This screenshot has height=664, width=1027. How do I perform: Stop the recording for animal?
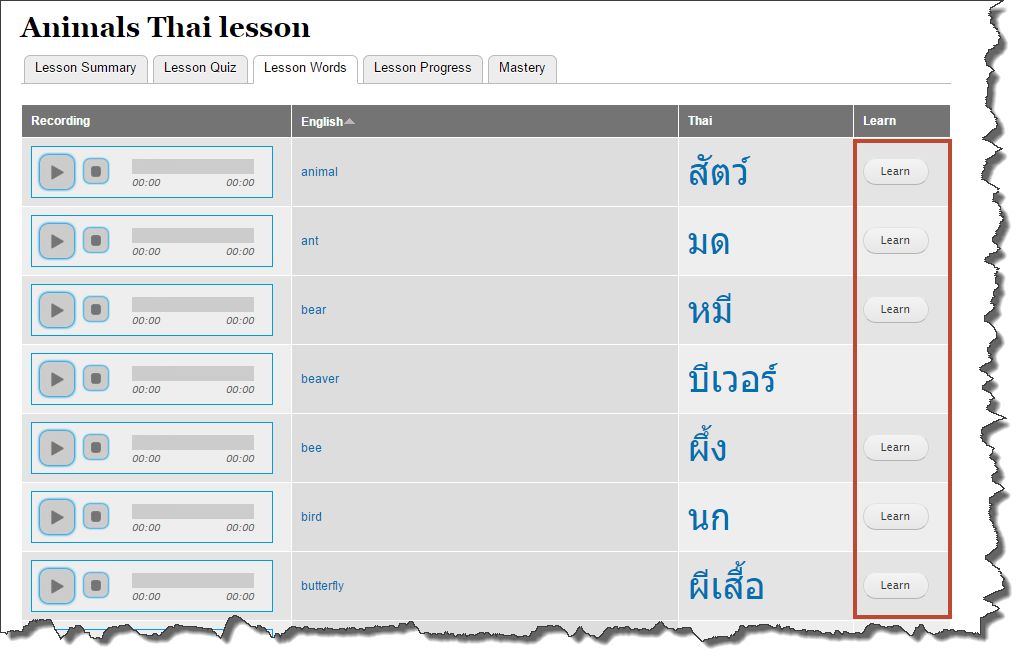pos(96,172)
